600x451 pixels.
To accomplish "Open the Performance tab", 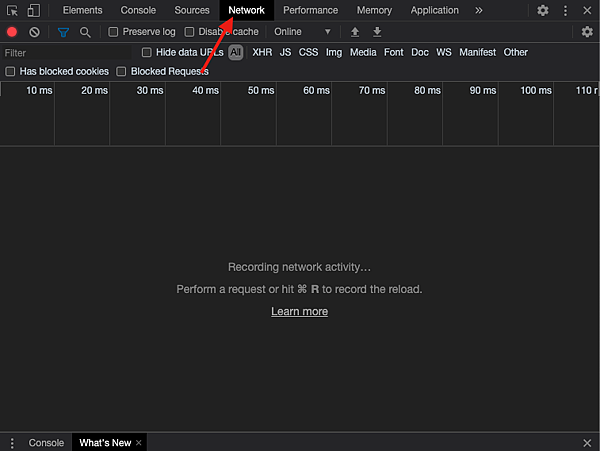I will (310, 10).
